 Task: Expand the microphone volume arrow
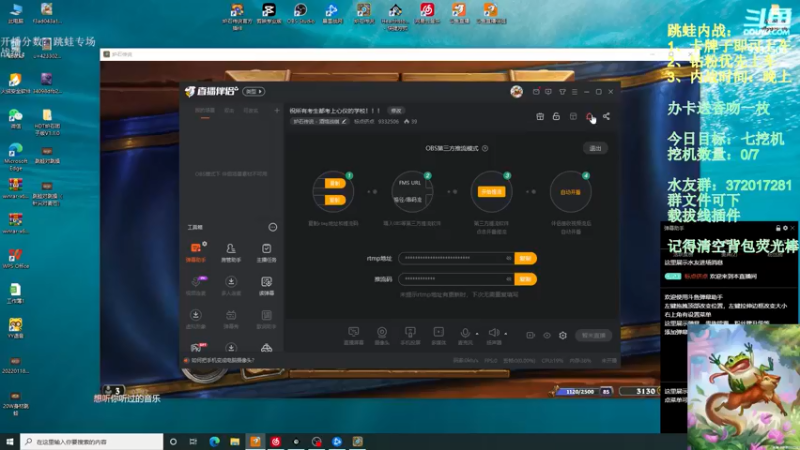[477, 334]
